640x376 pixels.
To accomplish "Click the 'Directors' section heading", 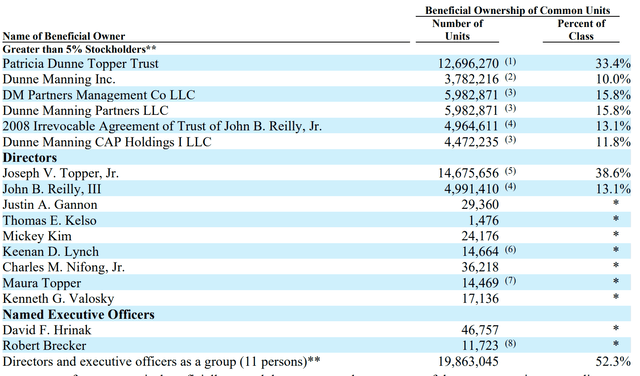I will coord(30,158).
